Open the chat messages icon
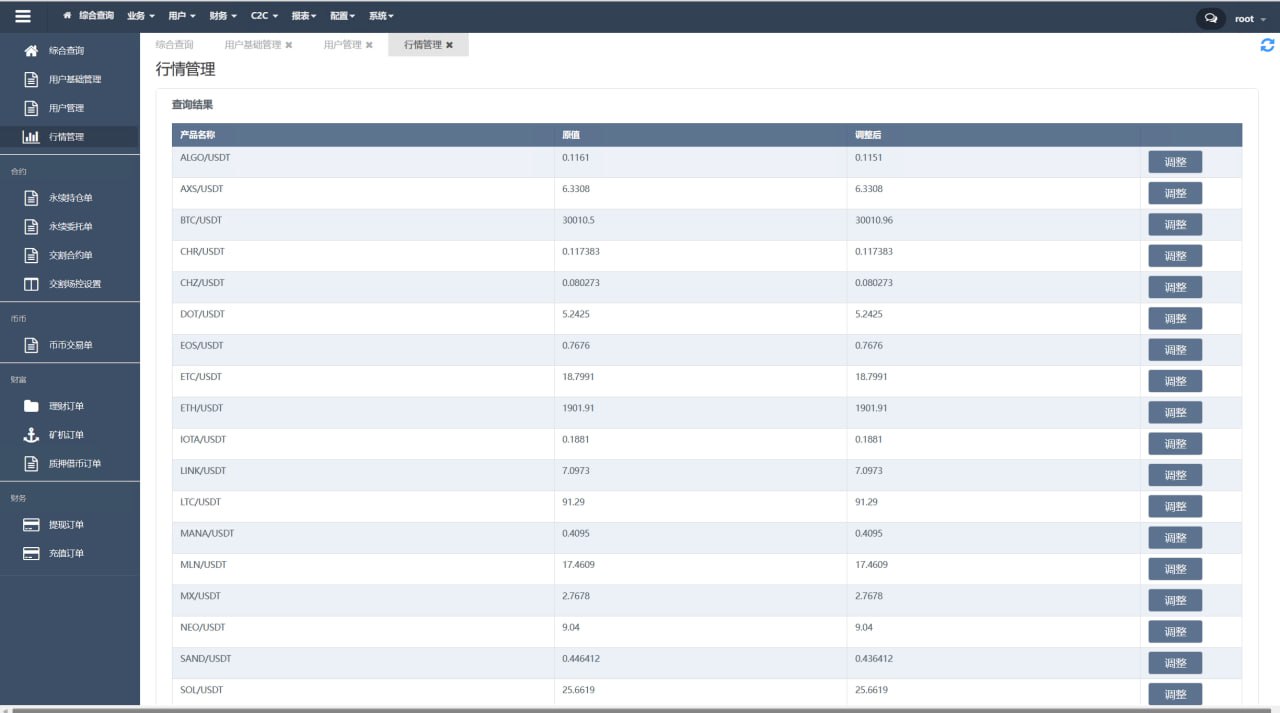Screen dimensions: 1280x713 click(1210, 18)
